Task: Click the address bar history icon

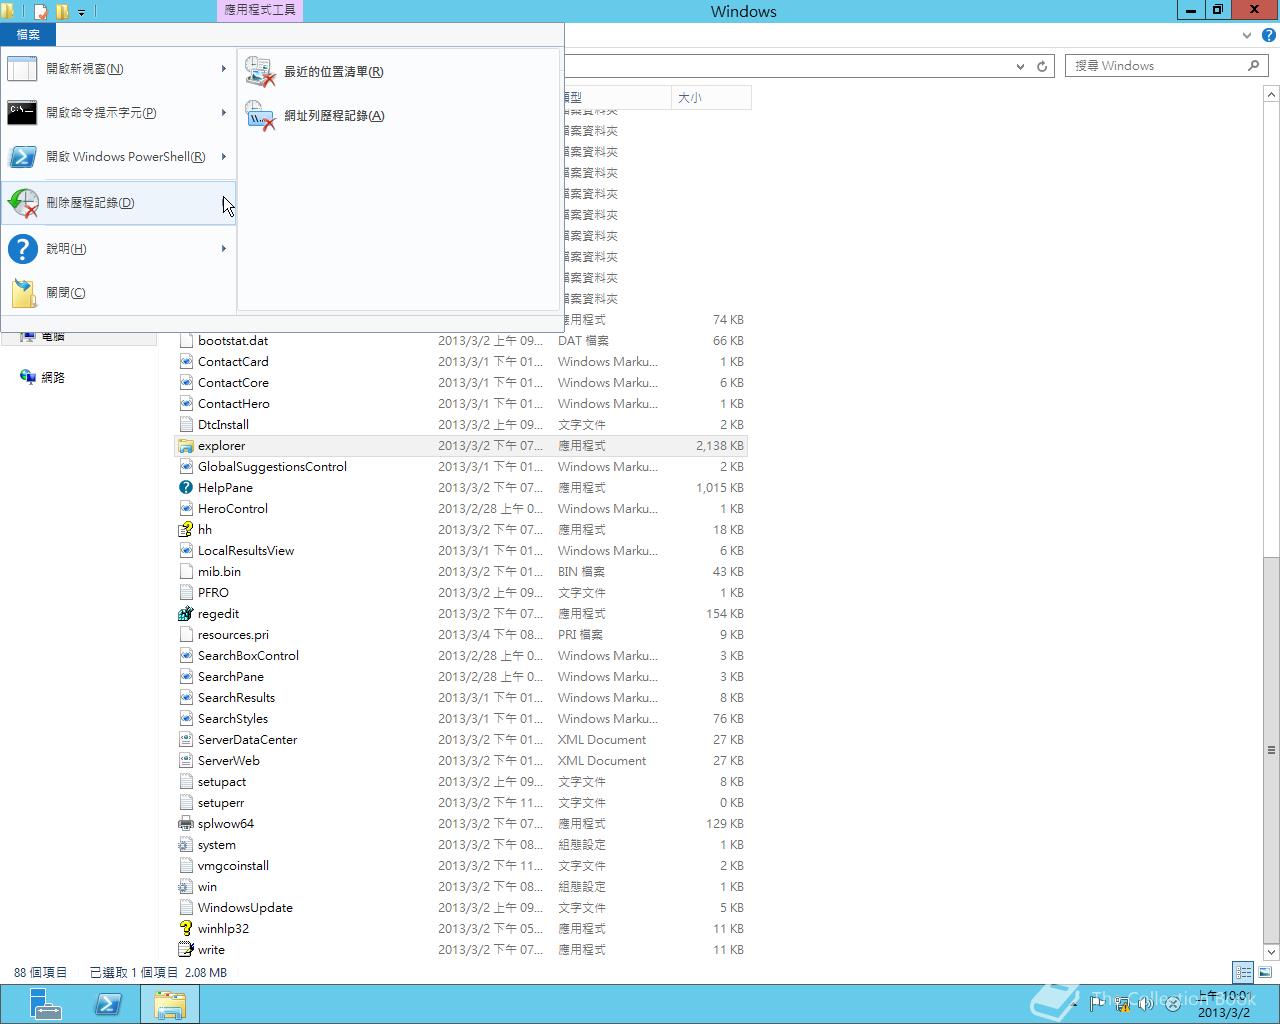Action: pos(260,116)
